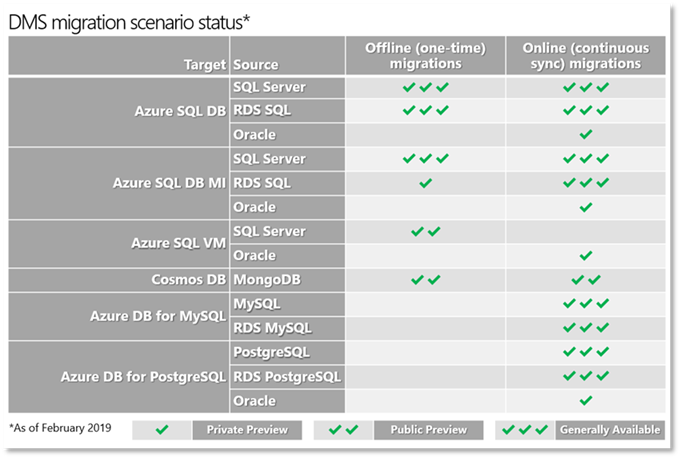The width and height of the screenshot is (680, 458).
Task: Click the Public Preview legend double checkmark
Action: tap(343, 430)
